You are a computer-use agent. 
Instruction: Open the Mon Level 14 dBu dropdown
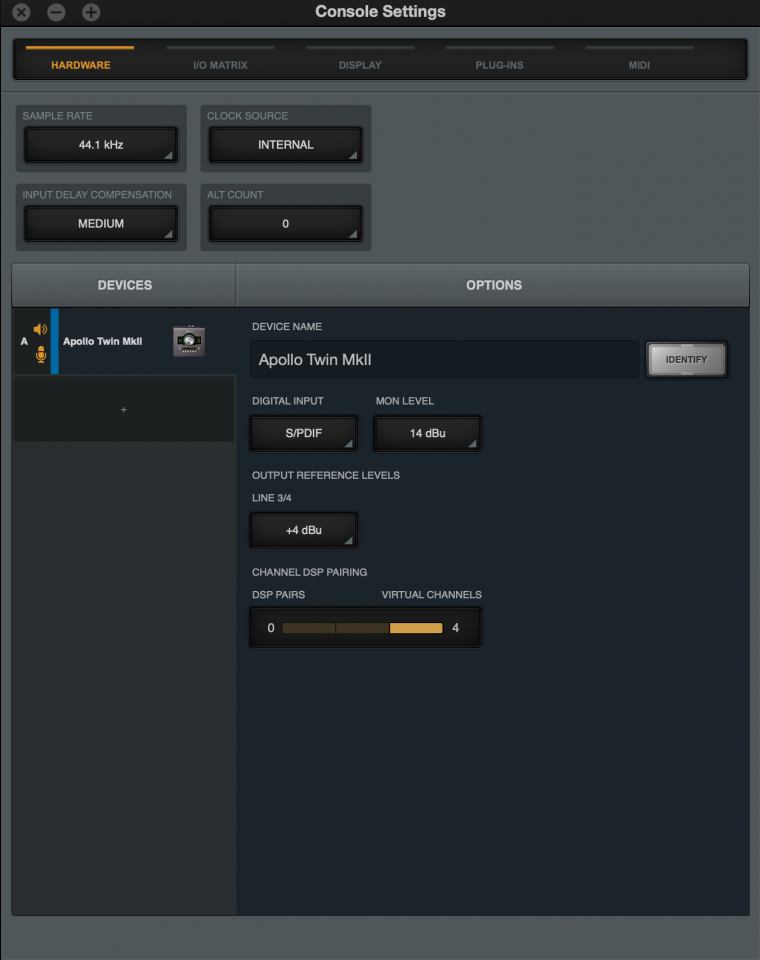427,433
